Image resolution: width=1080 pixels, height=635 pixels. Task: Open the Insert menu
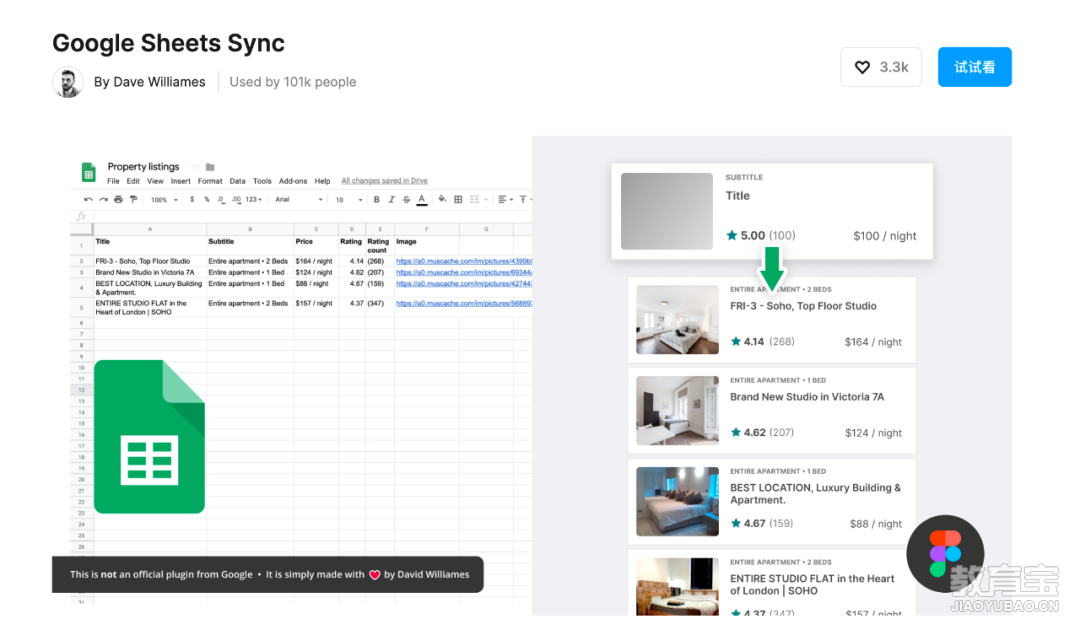coord(180,181)
